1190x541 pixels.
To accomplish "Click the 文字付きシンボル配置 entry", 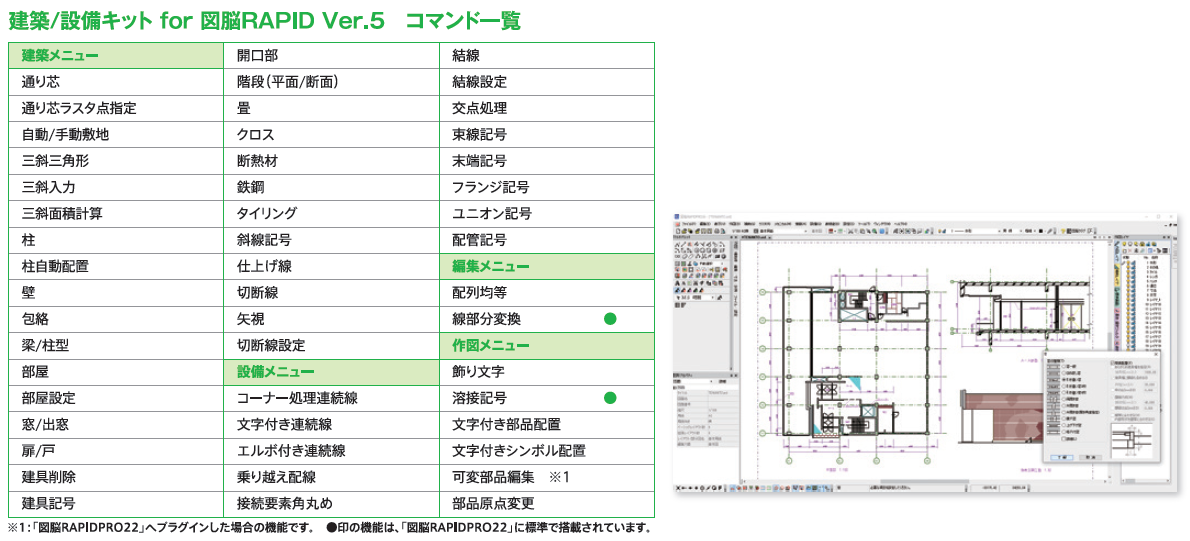I will pyautogui.click(x=546, y=451).
